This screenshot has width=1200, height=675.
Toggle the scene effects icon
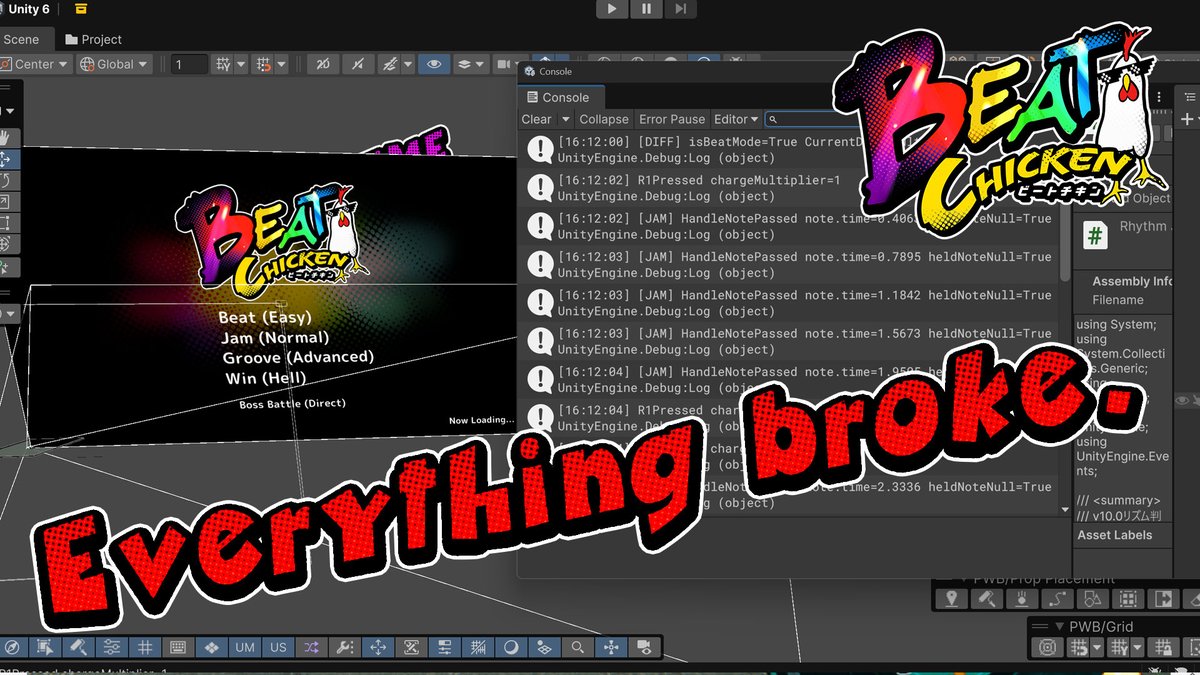coord(390,64)
